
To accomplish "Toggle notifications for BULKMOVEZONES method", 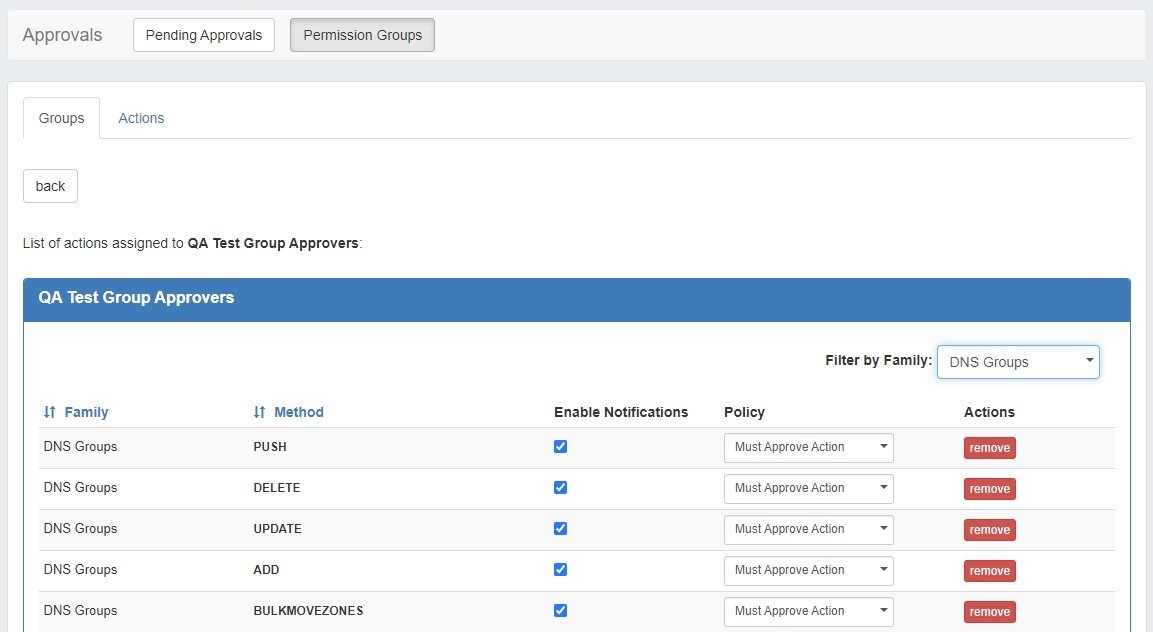I will click(560, 611).
